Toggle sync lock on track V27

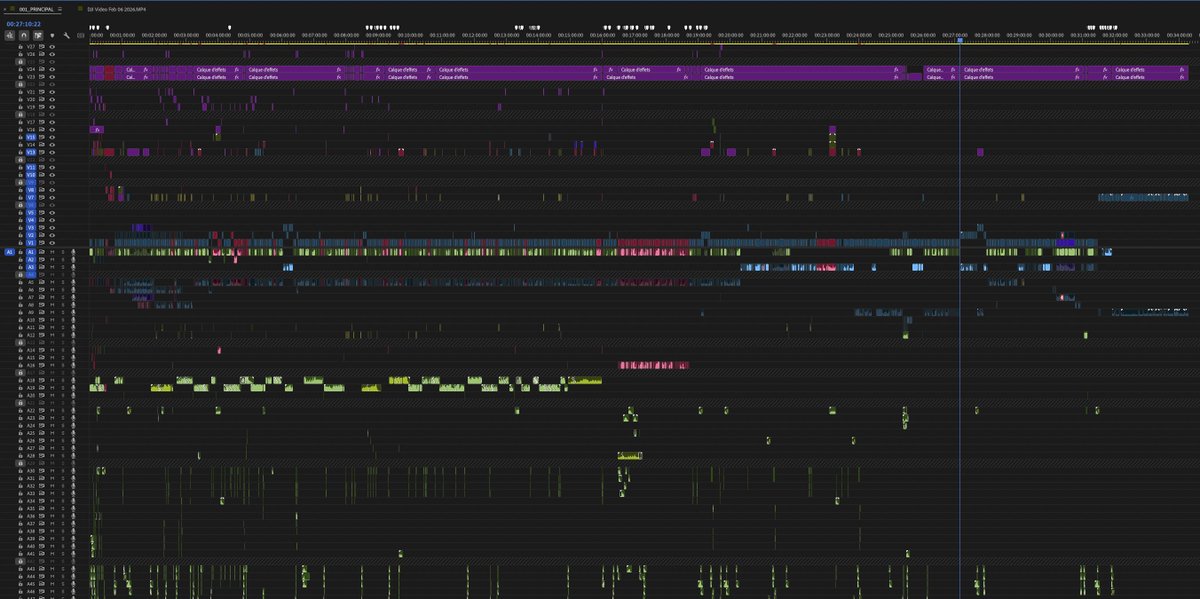pyautogui.click(x=42, y=47)
